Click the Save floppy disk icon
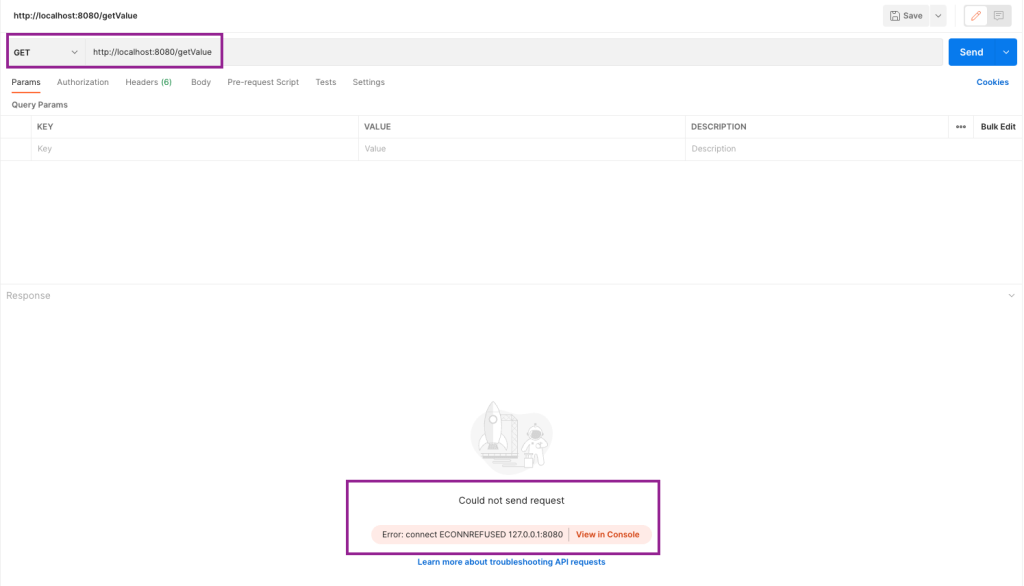The image size is (1024, 586). (x=895, y=16)
